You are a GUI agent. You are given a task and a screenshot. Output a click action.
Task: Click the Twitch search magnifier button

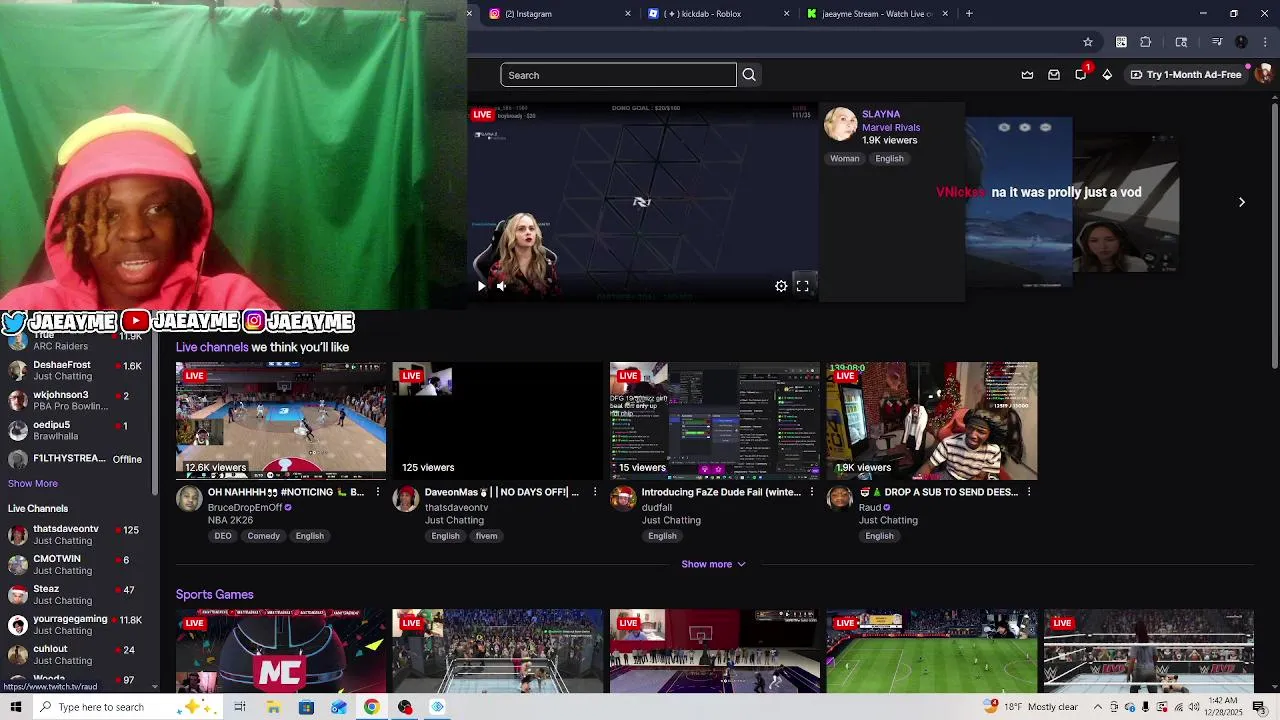click(x=749, y=75)
